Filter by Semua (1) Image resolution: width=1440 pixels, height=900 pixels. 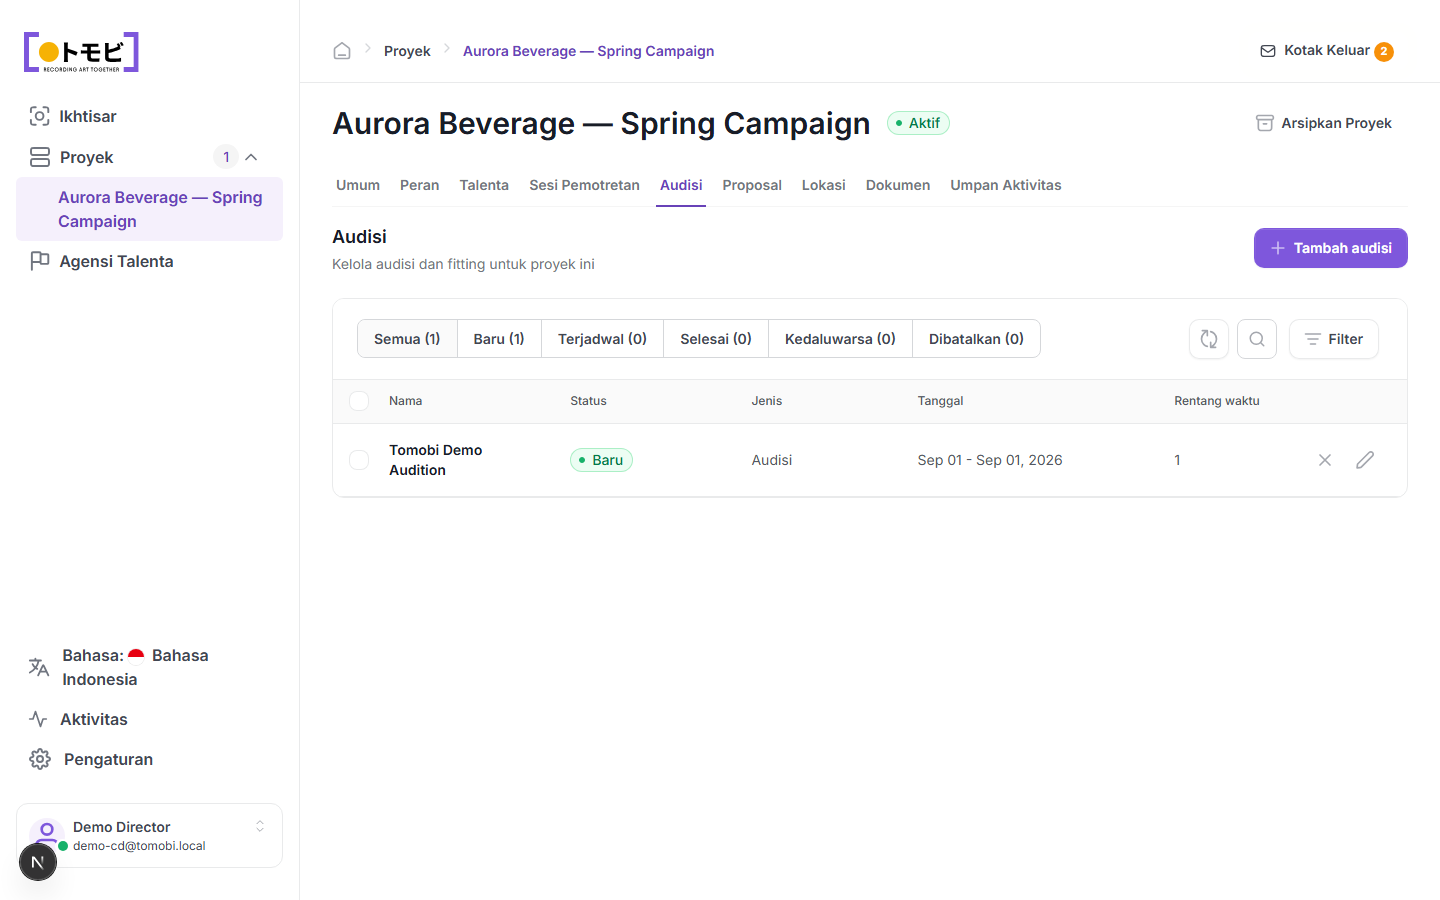(407, 339)
